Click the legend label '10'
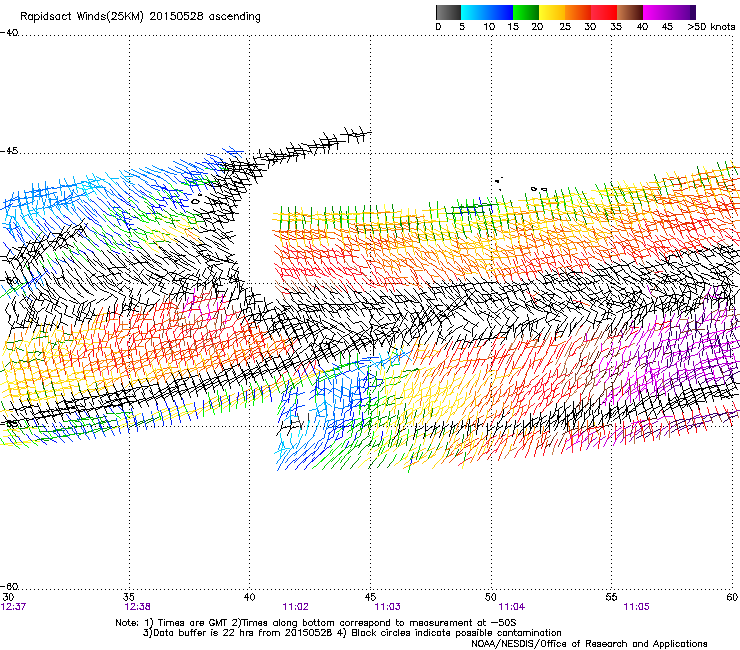Image resolution: width=740 pixels, height=650 pixels. [489, 27]
